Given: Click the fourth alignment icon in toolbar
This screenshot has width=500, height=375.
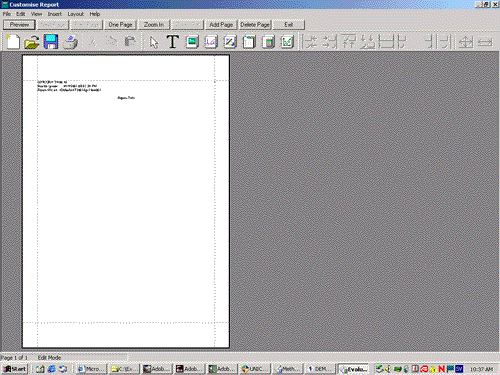Looking at the screenshot, I should pos(368,42).
